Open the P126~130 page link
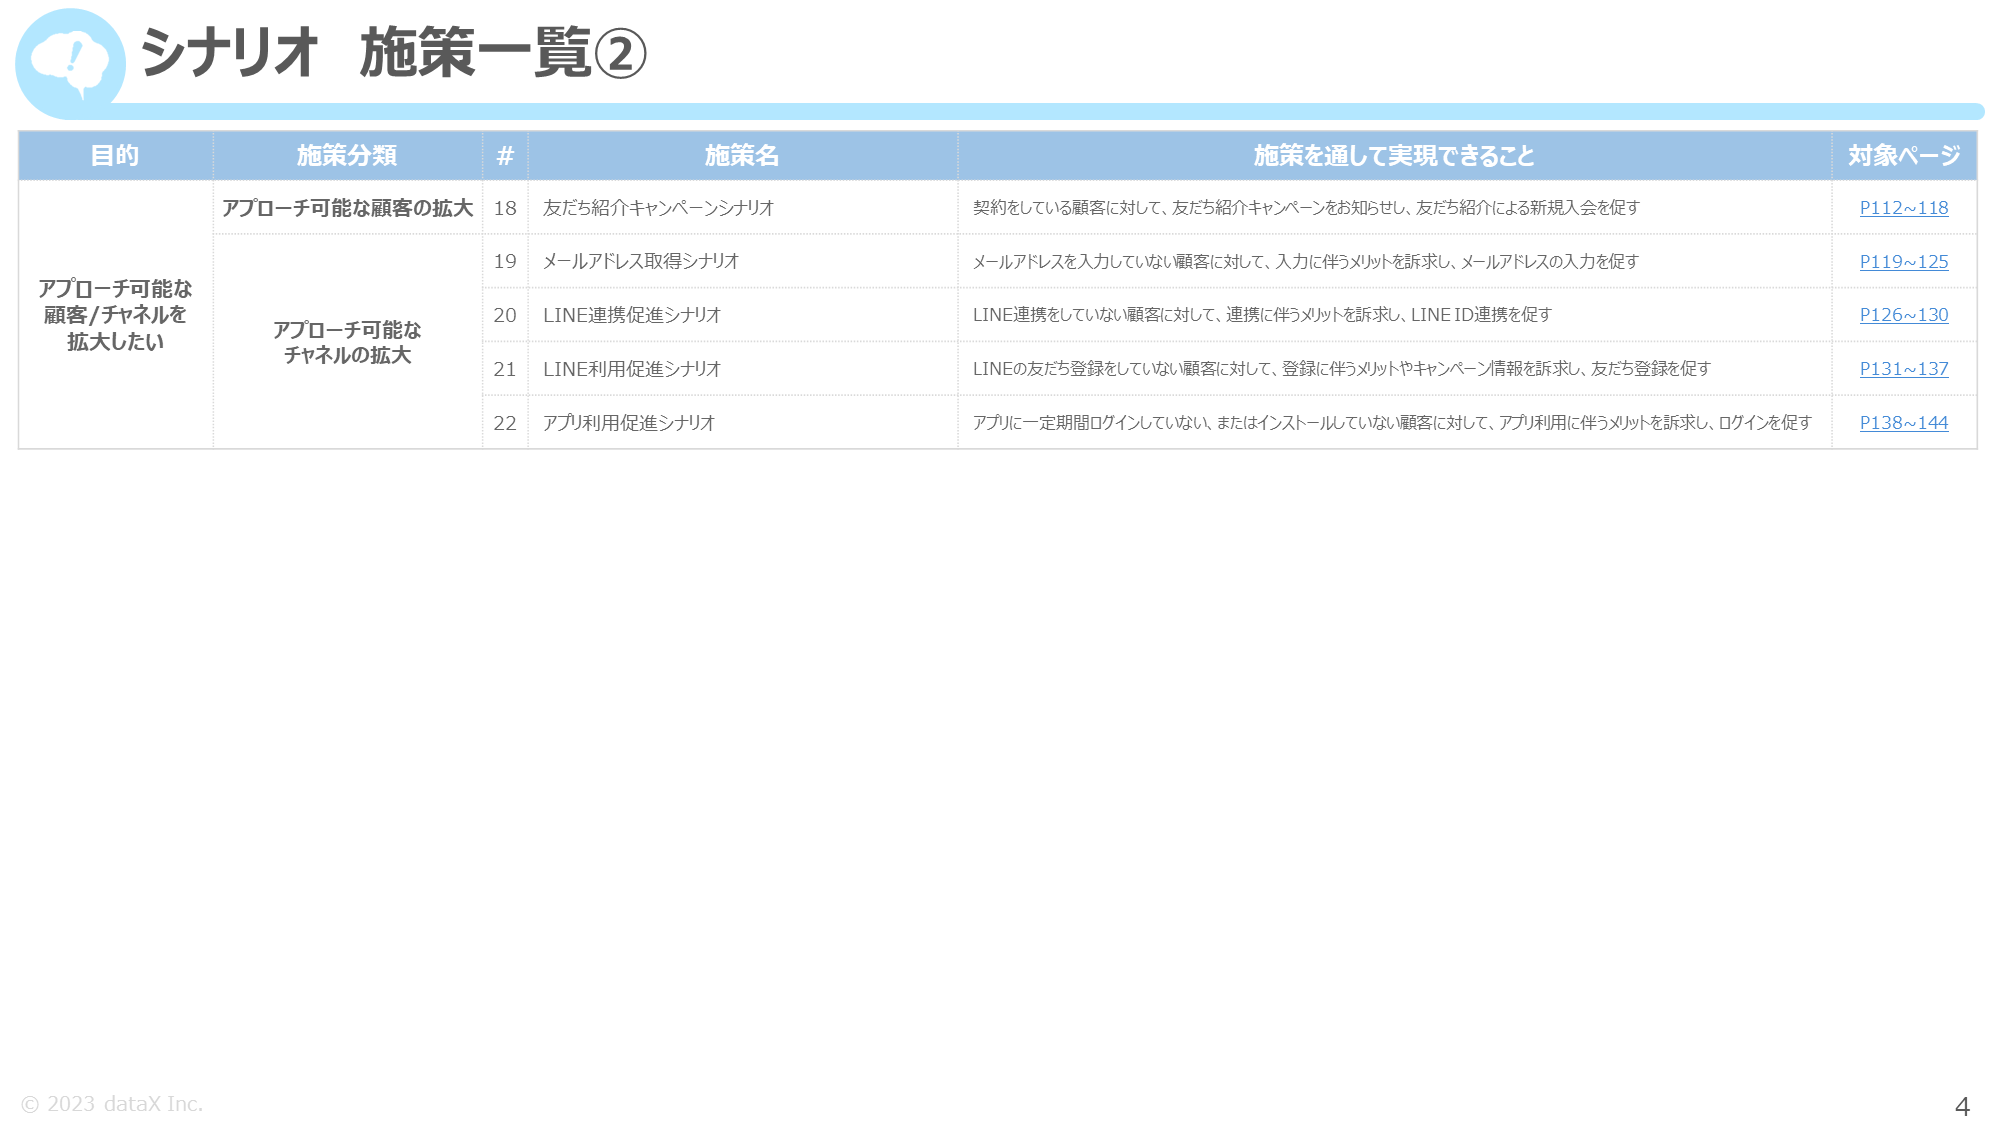2000x1125 pixels. (1903, 315)
